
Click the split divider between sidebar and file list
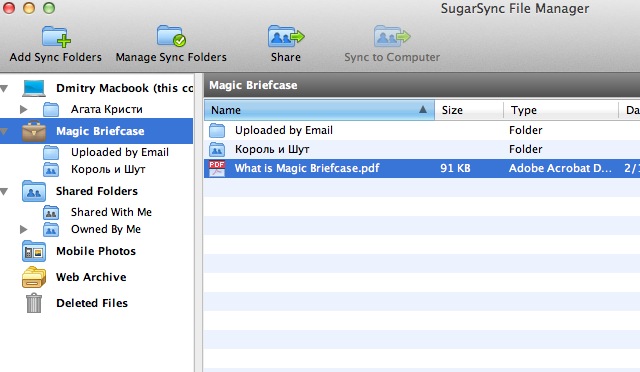tap(198, 223)
